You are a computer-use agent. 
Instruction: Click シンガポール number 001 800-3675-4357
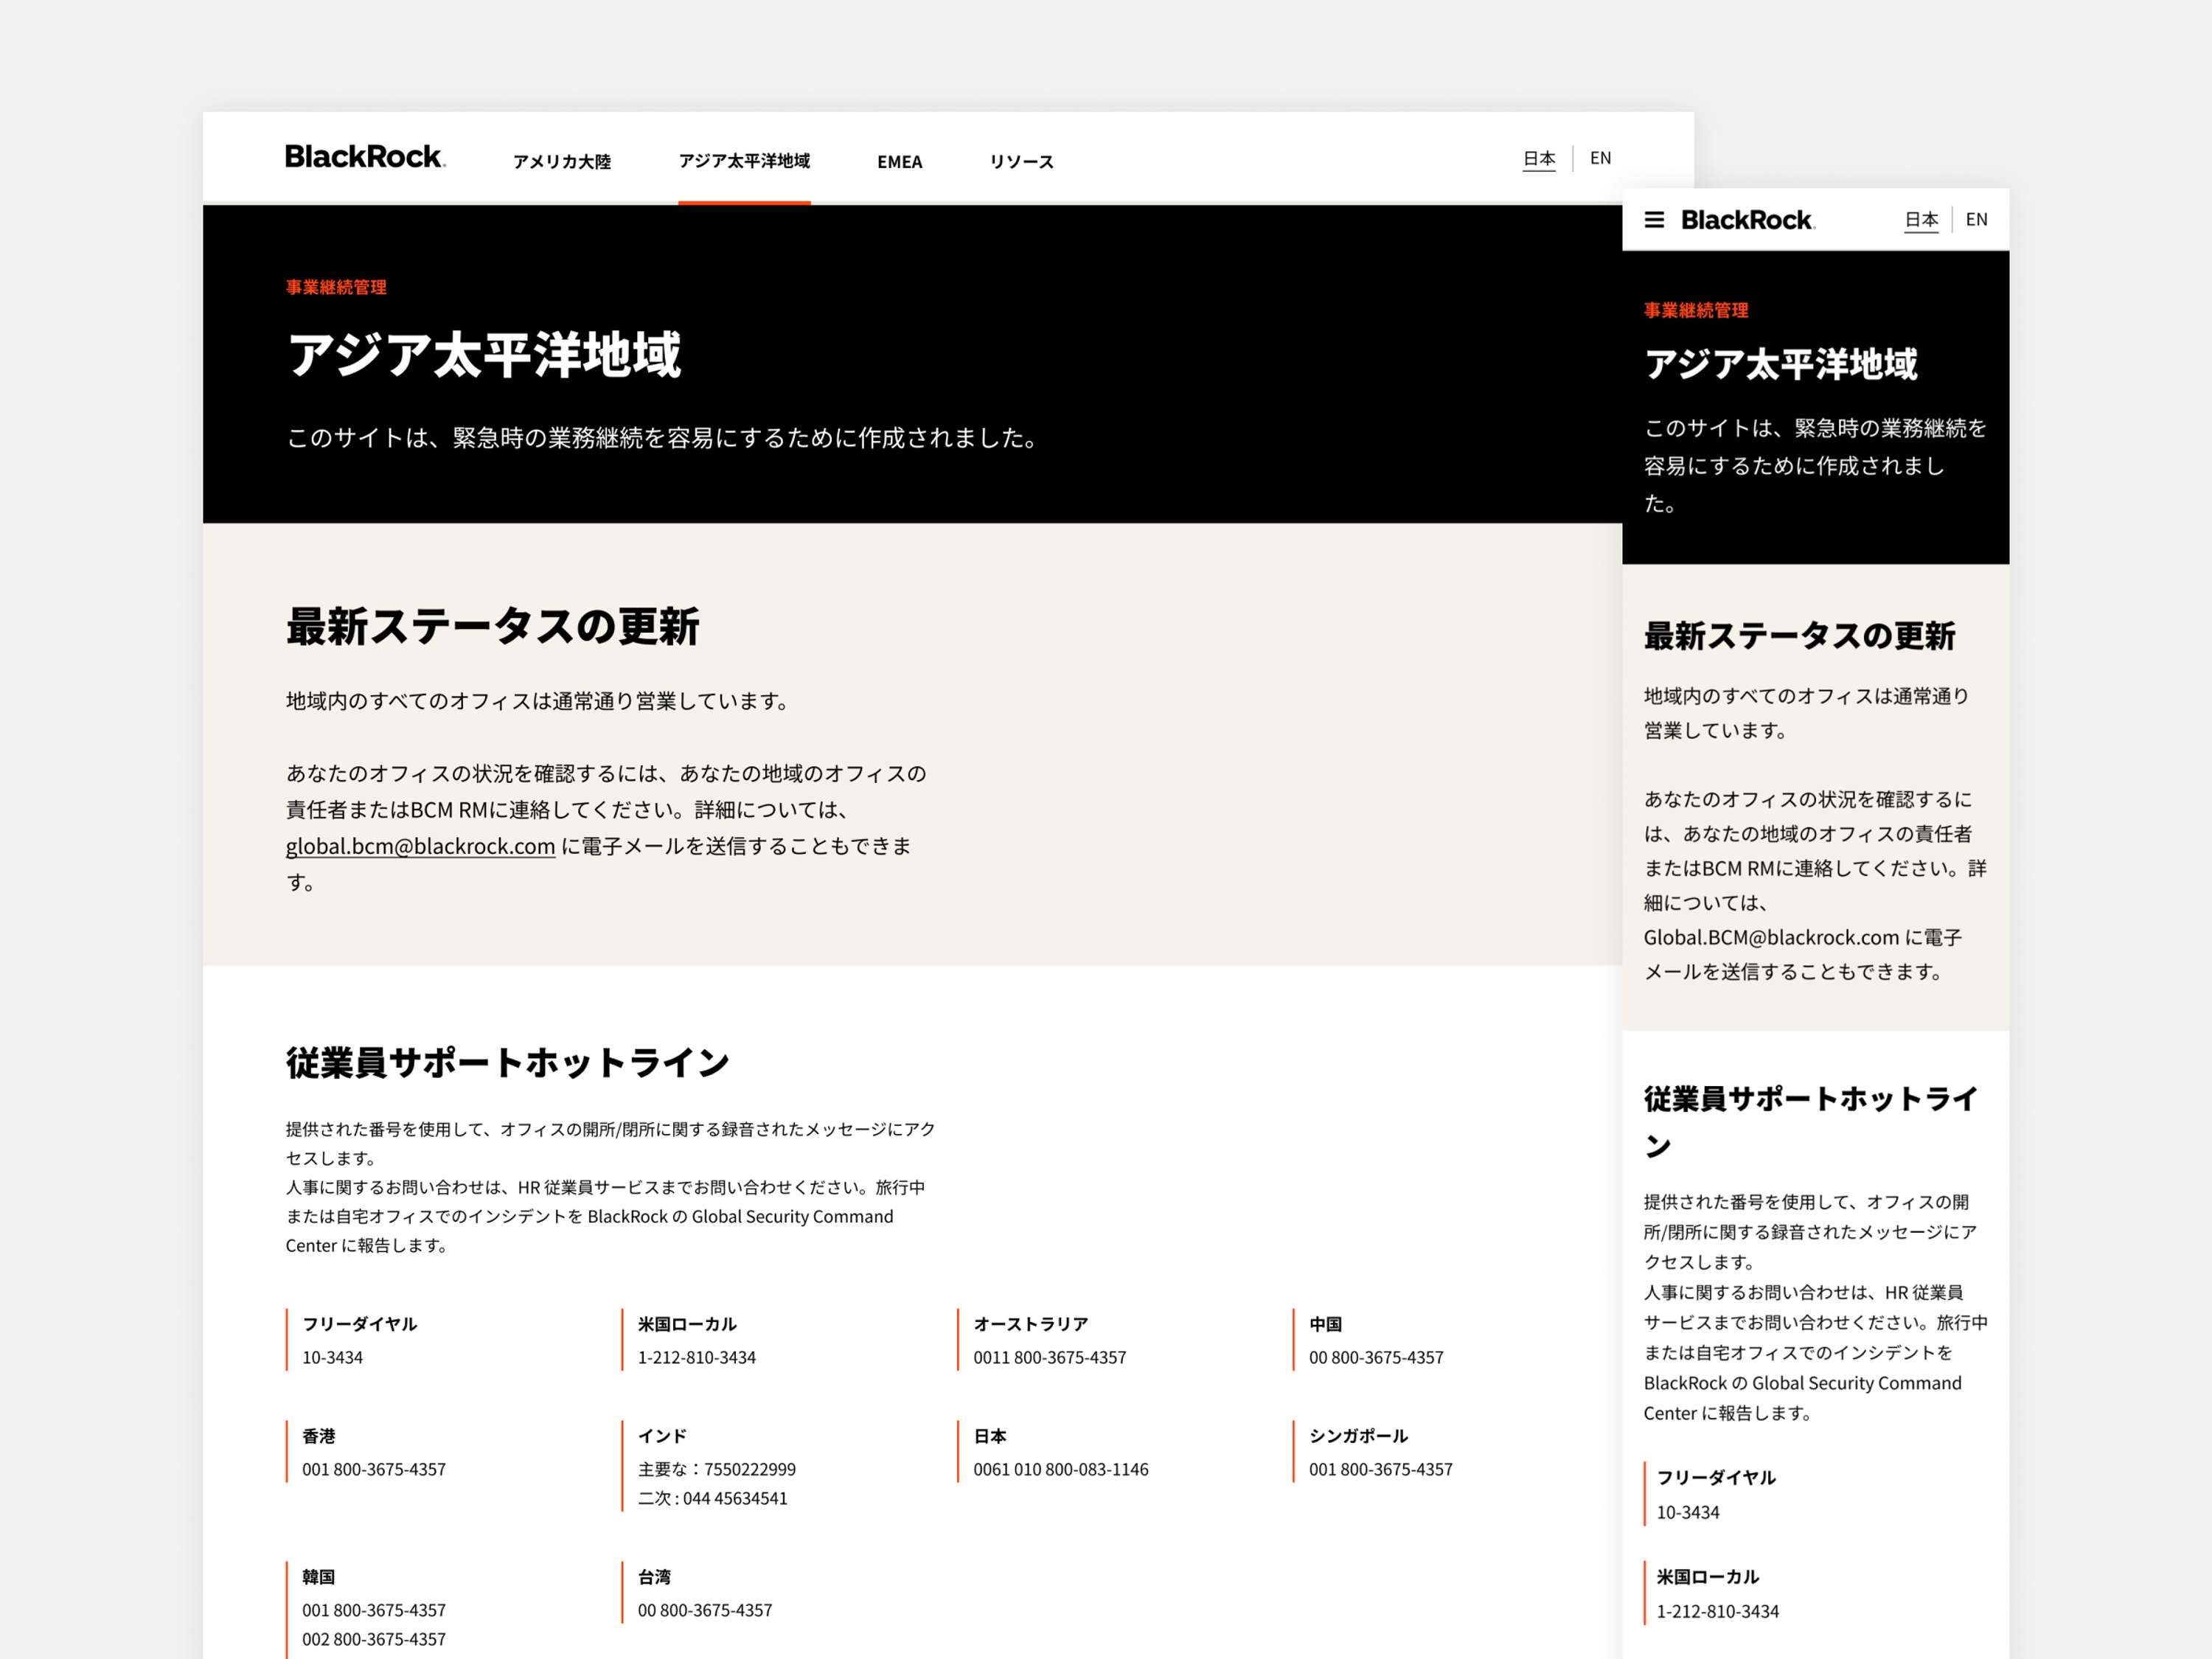pos(1381,1469)
